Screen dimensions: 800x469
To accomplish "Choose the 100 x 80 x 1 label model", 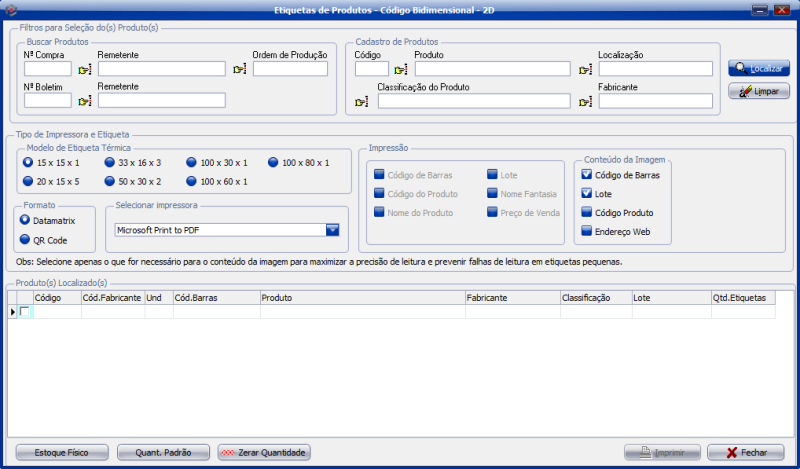I will point(273,162).
